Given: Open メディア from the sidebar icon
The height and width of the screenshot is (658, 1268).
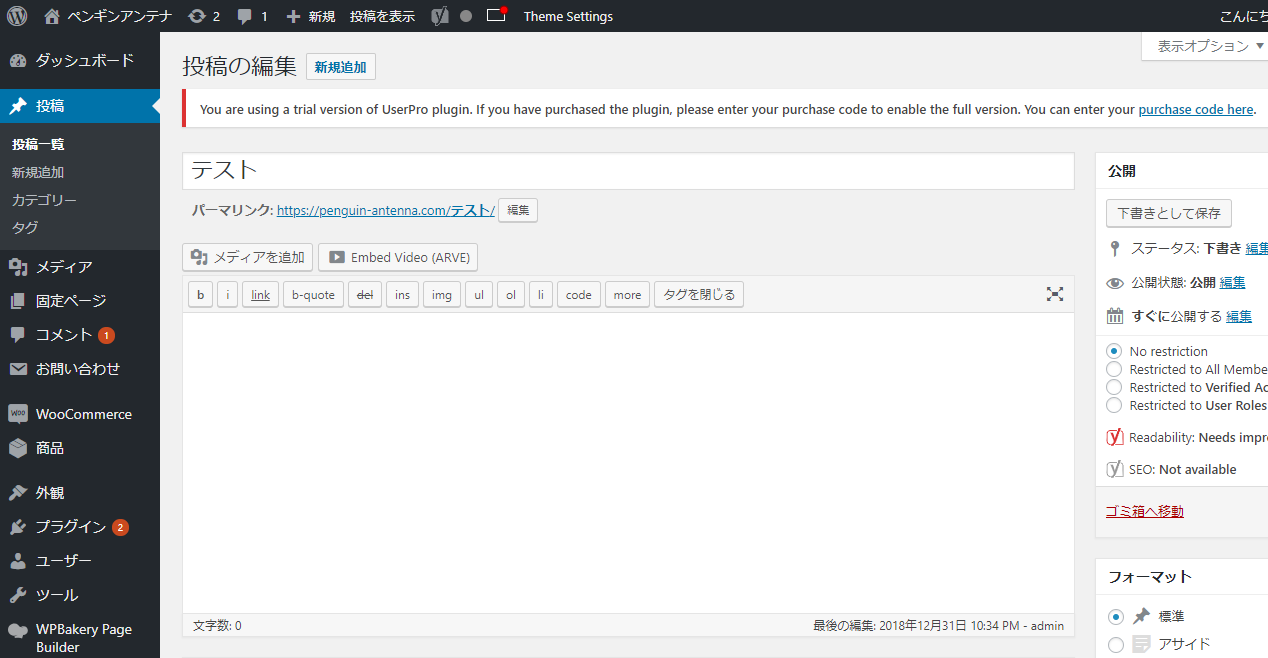Looking at the screenshot, I should point(18,266).
